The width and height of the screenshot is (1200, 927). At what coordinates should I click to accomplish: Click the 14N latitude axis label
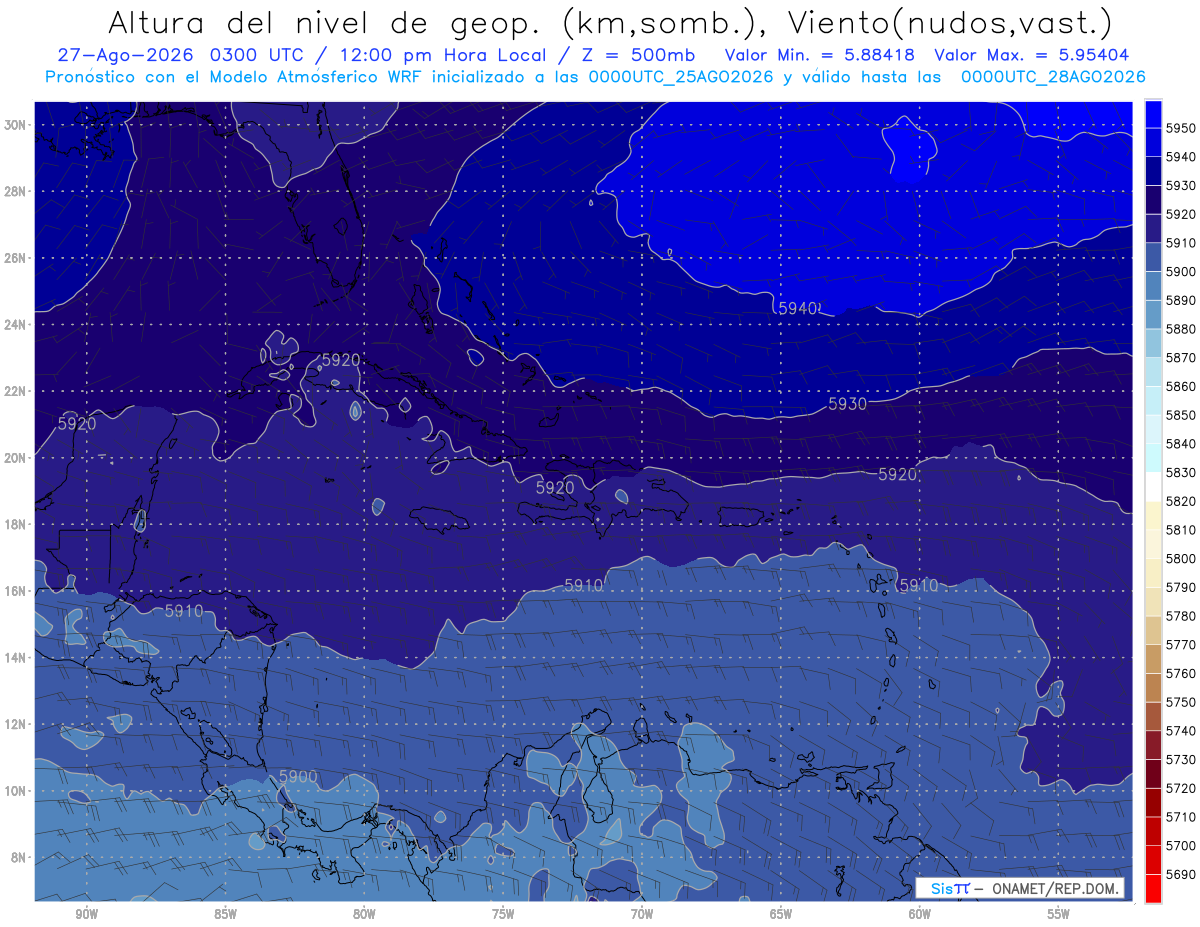tap(15, 658)
